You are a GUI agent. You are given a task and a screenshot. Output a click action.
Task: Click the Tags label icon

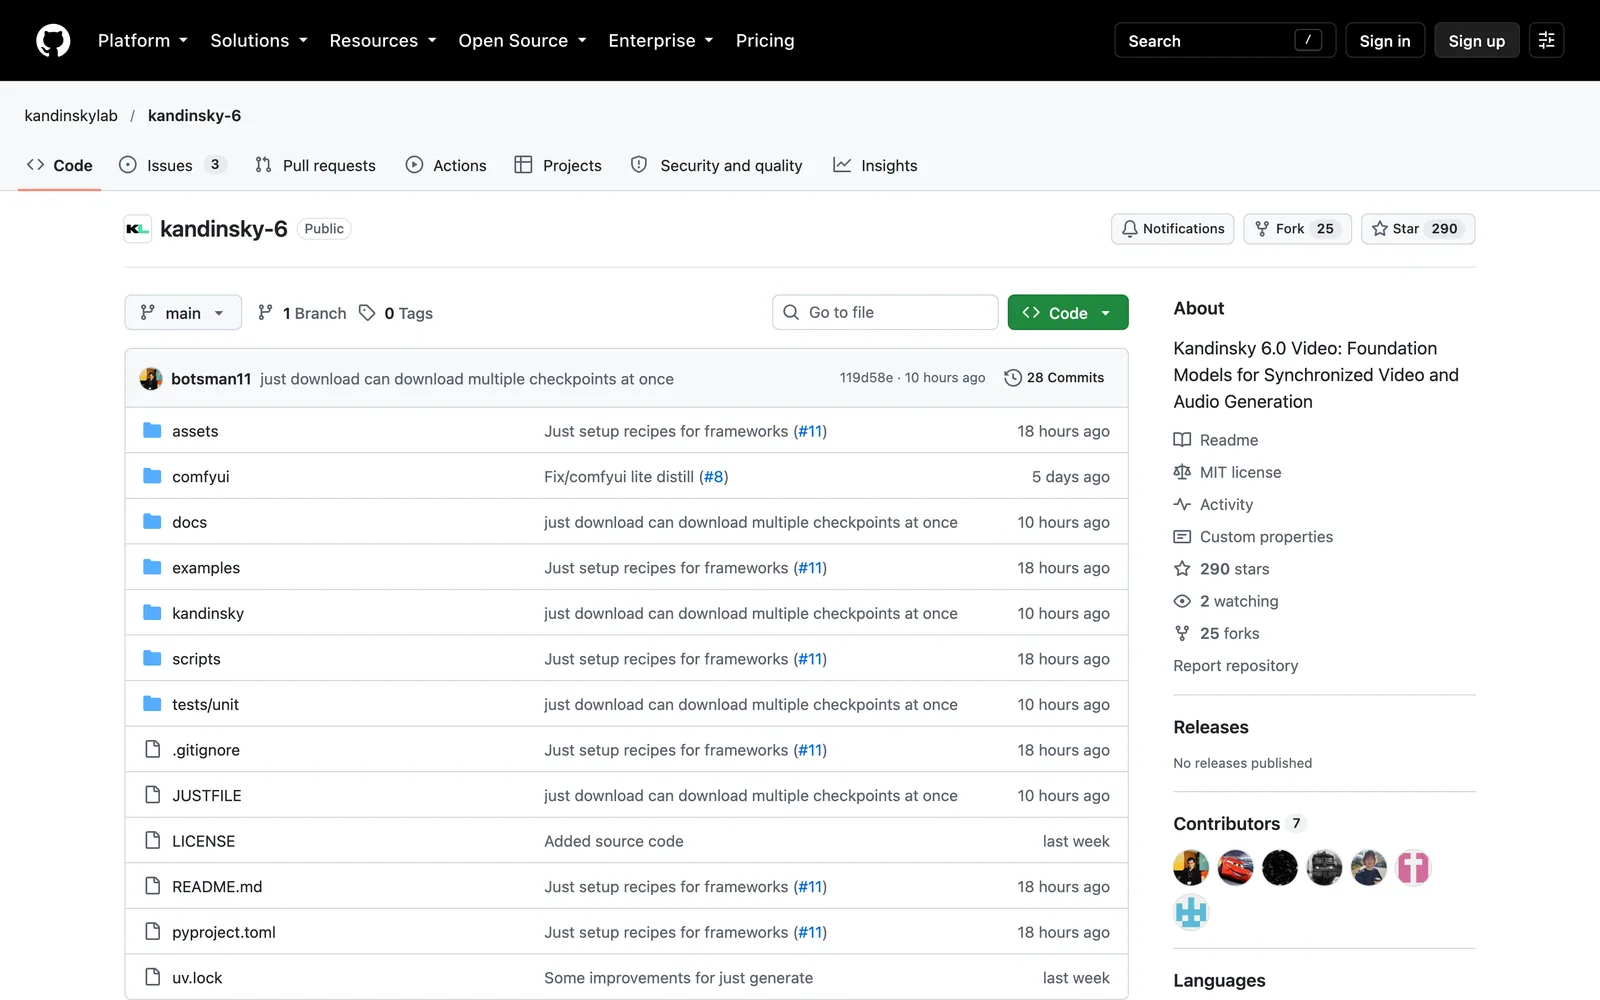click(x=367, y=313)
